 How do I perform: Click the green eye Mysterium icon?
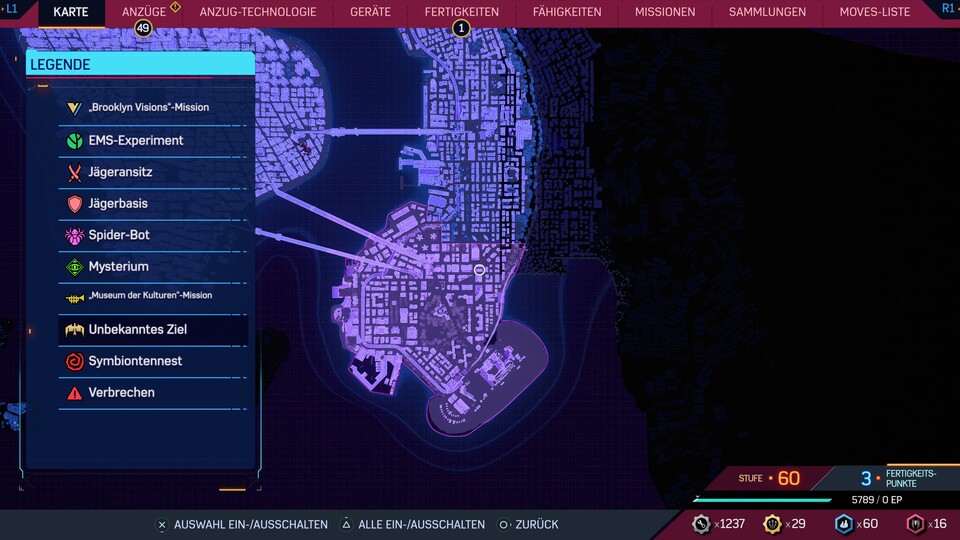point(74,267)
